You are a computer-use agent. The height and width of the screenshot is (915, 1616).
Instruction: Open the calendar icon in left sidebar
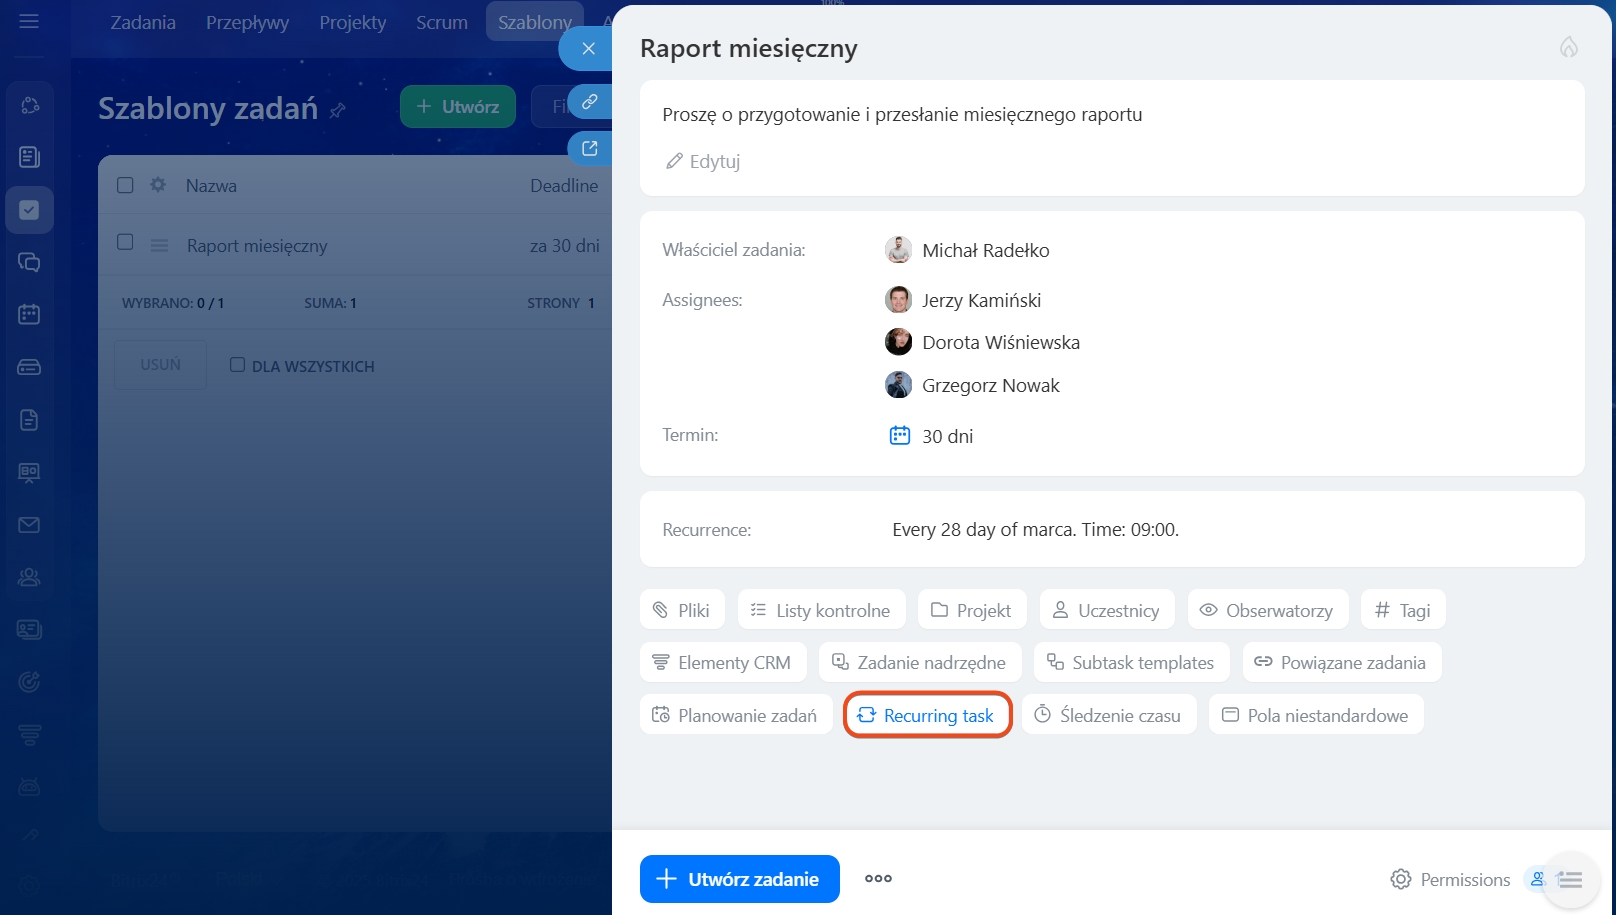click(x=29, y=315)
